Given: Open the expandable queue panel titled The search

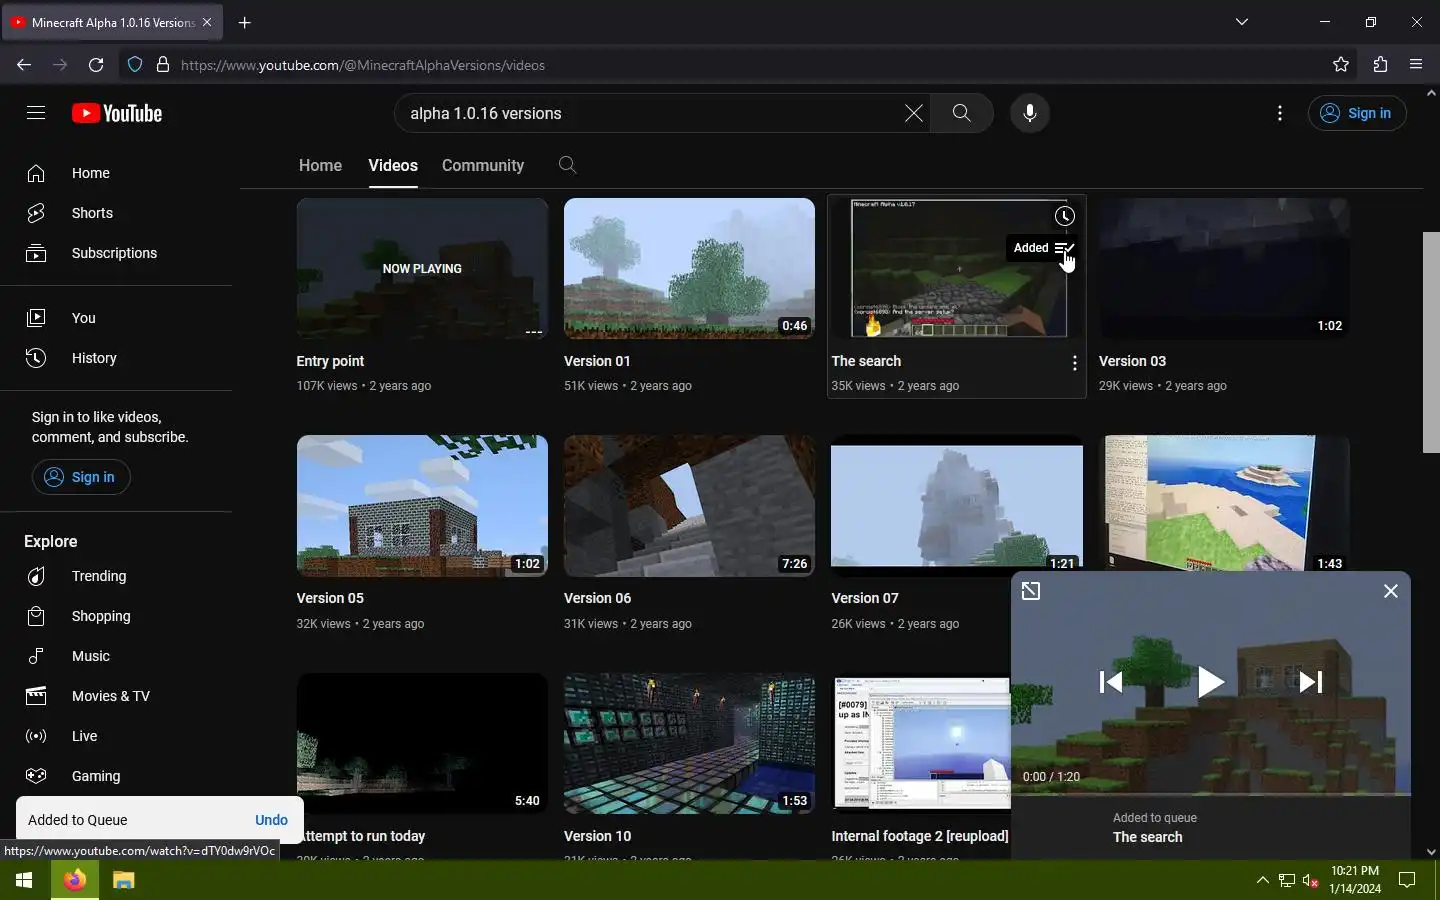Looking at the screenshot, I should click(x=1210, y=828).
